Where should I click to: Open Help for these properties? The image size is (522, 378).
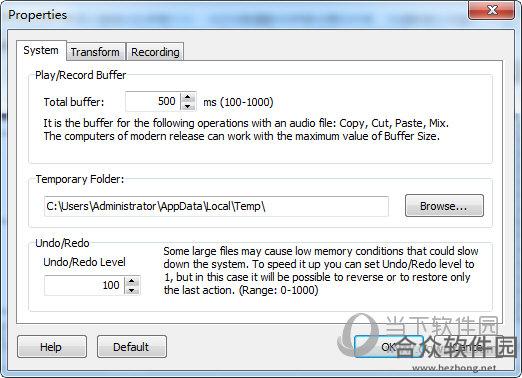(52, 347)
